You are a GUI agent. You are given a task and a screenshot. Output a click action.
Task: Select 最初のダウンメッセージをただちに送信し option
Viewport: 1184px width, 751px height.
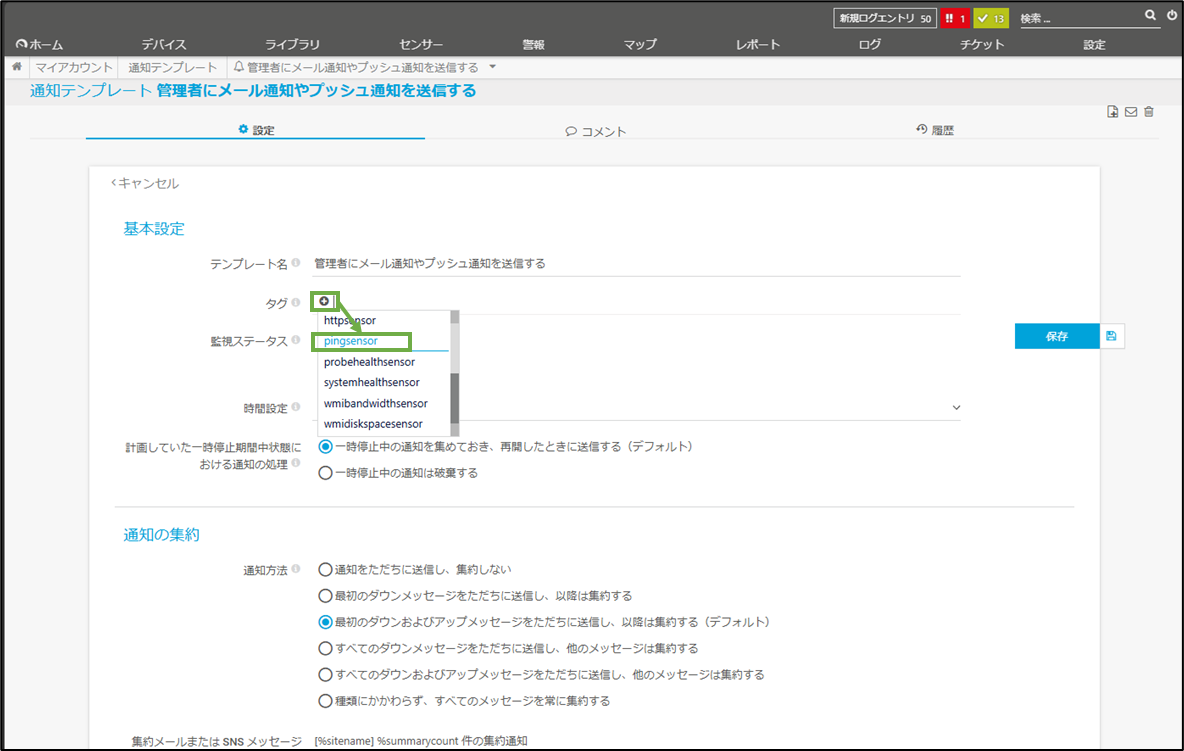[x=325, y=596]
